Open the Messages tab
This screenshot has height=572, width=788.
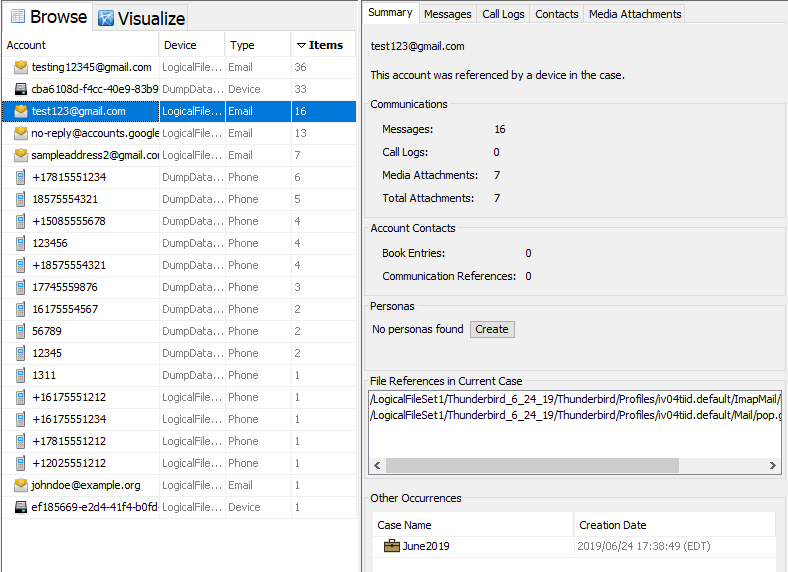click(x=447, y=14)
